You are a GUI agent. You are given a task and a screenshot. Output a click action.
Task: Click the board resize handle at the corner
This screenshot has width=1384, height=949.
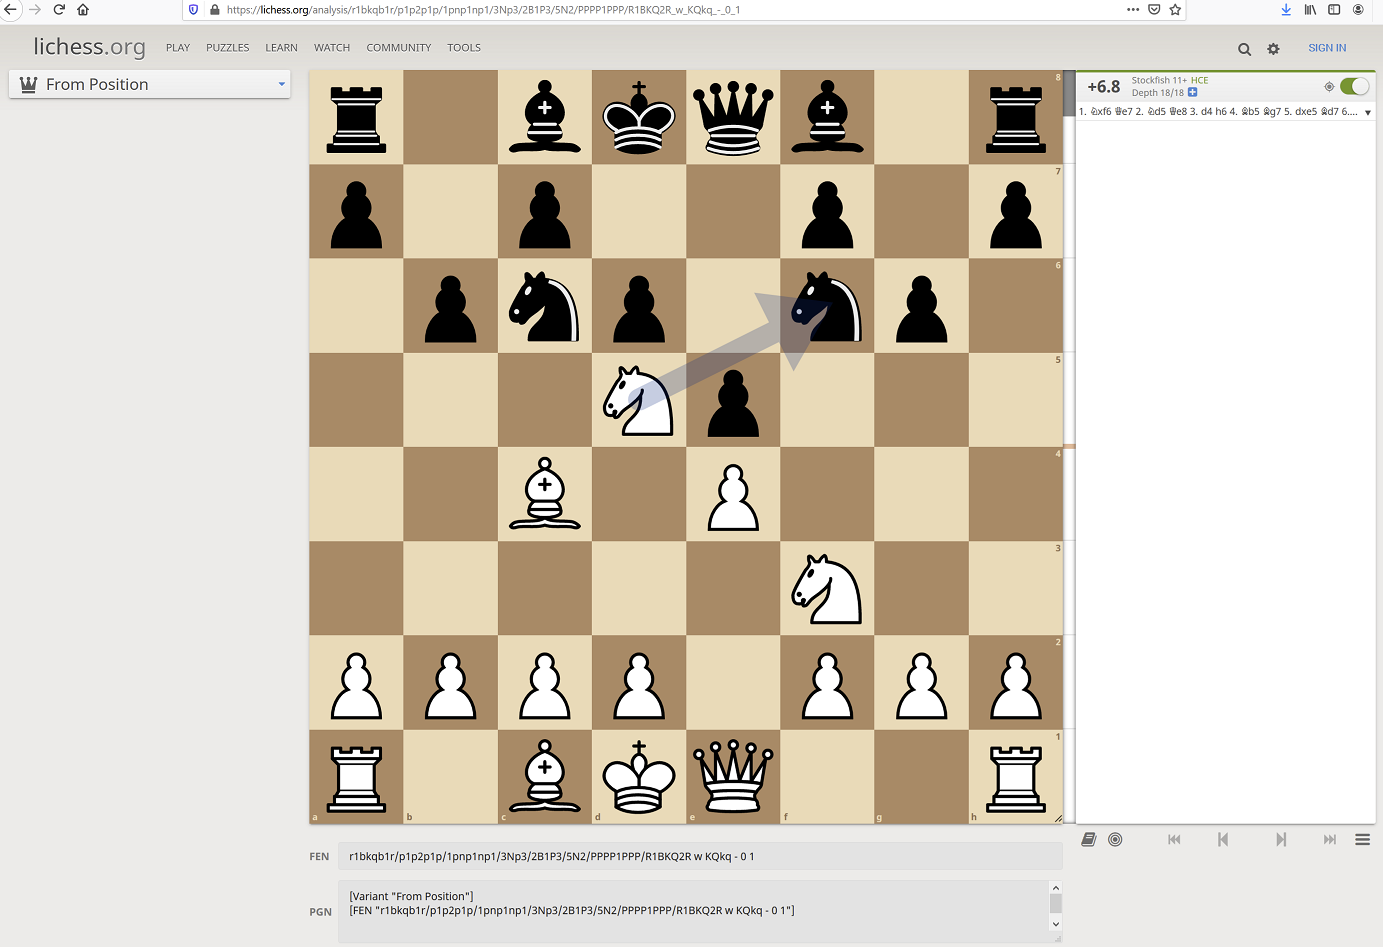1058,819
